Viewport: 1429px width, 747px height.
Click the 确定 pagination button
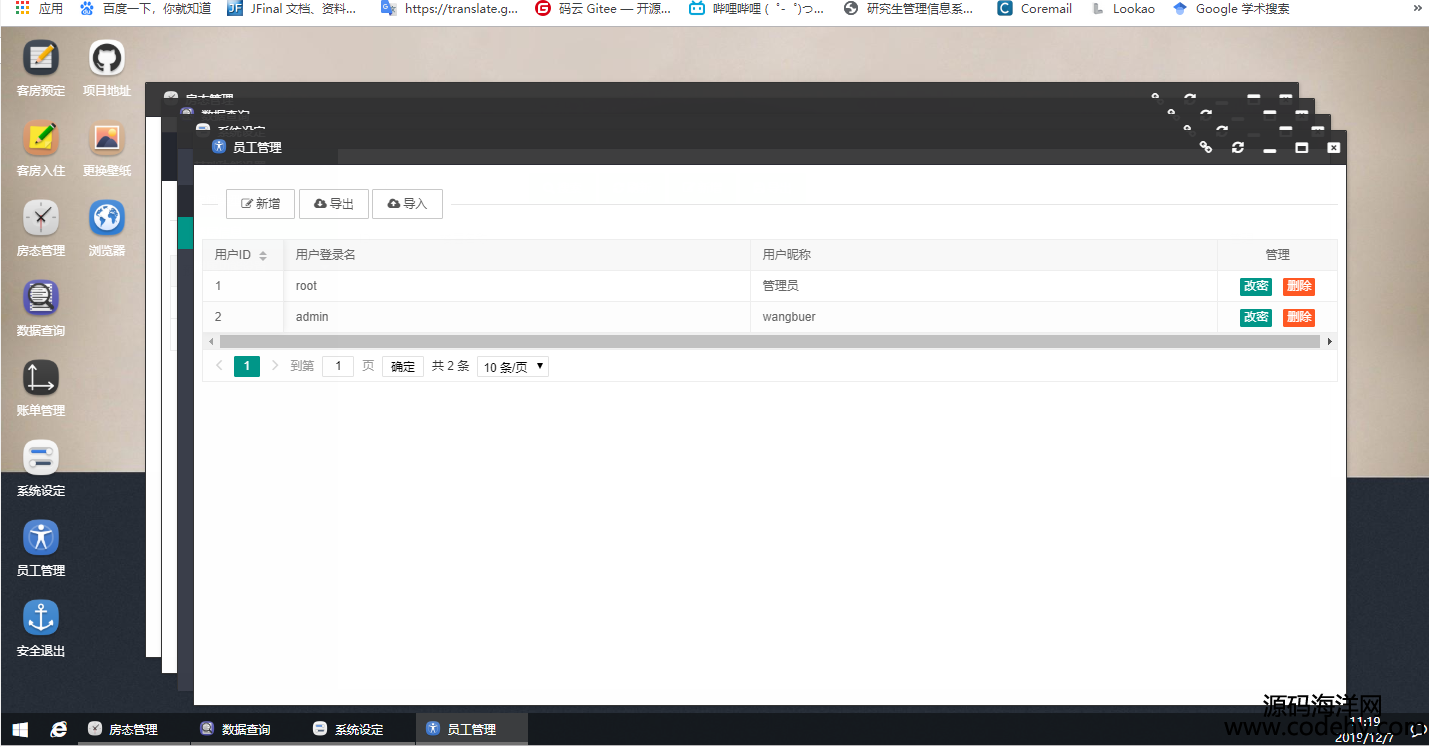403,367
